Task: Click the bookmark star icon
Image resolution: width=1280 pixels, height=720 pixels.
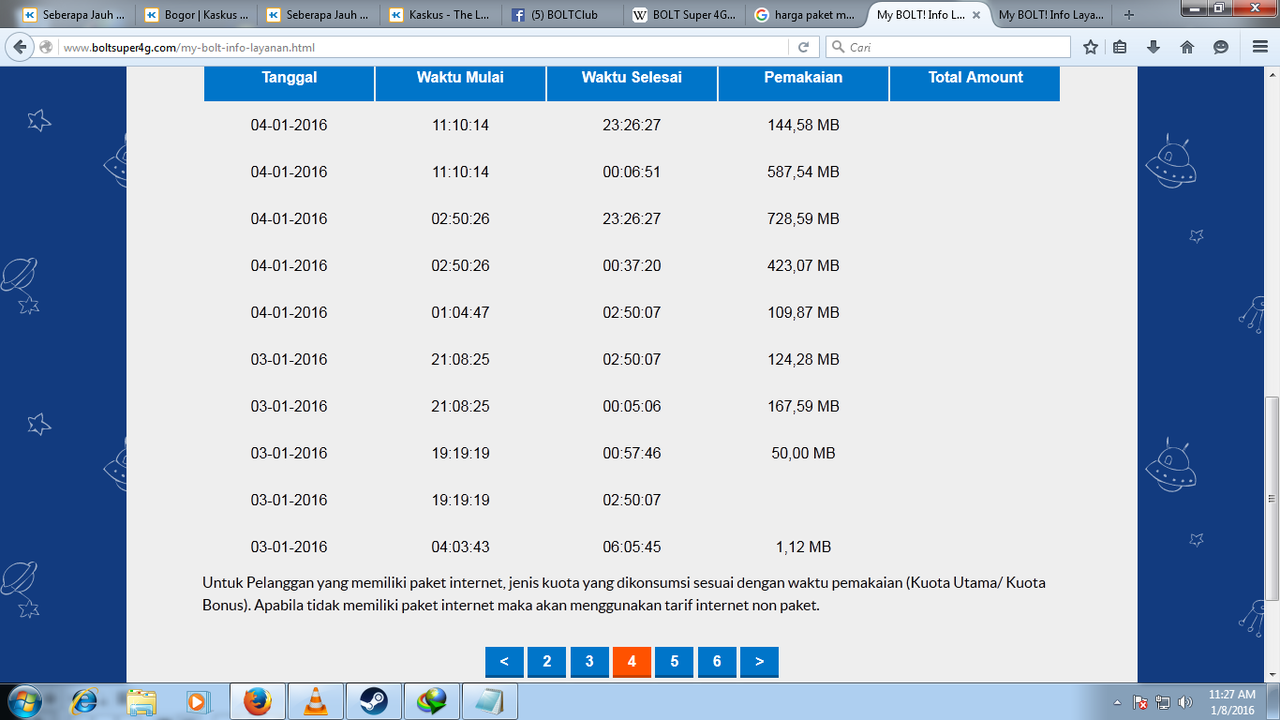Action: point(1090,47)
